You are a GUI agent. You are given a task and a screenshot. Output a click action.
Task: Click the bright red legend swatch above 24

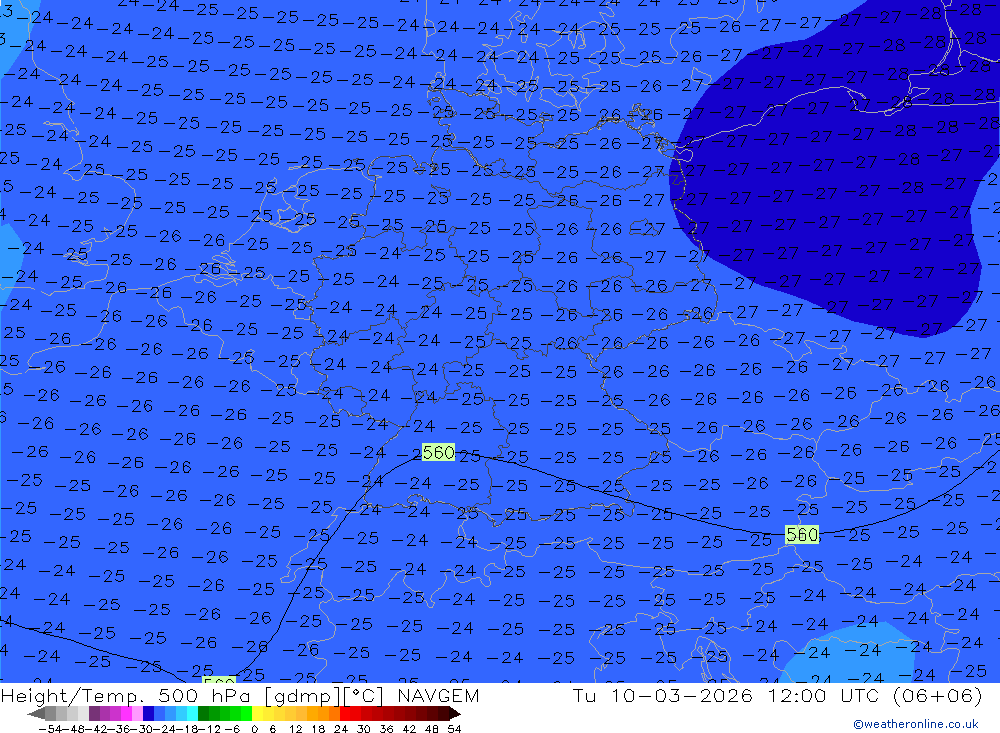click(x=345, y=713)
